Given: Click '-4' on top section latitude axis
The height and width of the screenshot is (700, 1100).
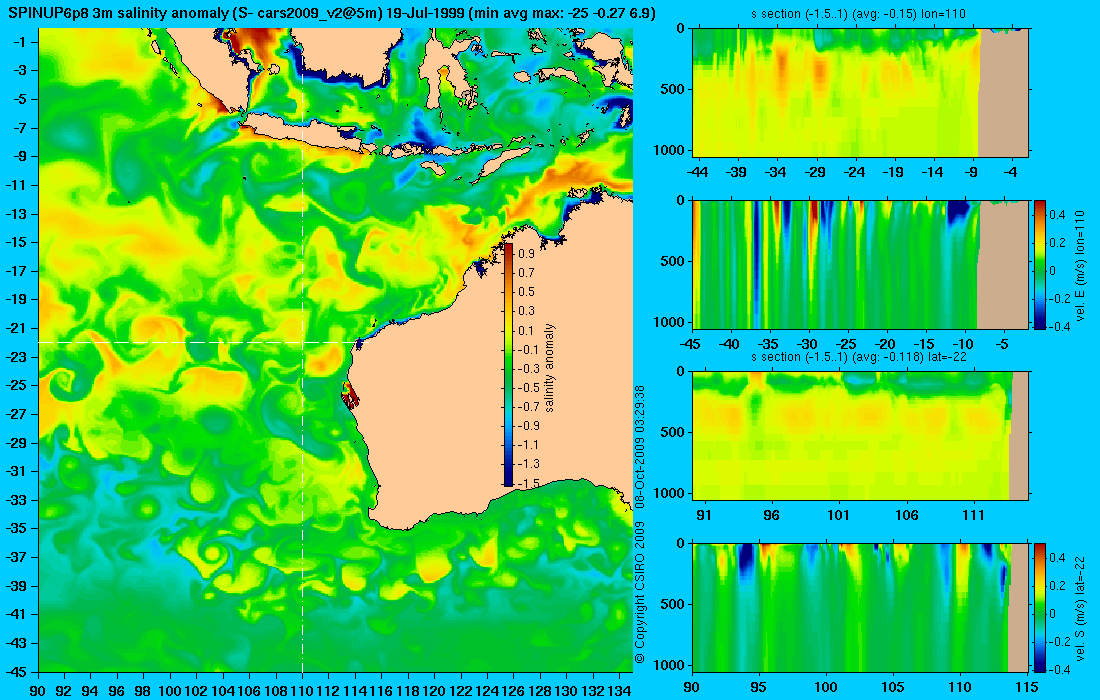Looking at the screenshot, I should point(1011,173).
